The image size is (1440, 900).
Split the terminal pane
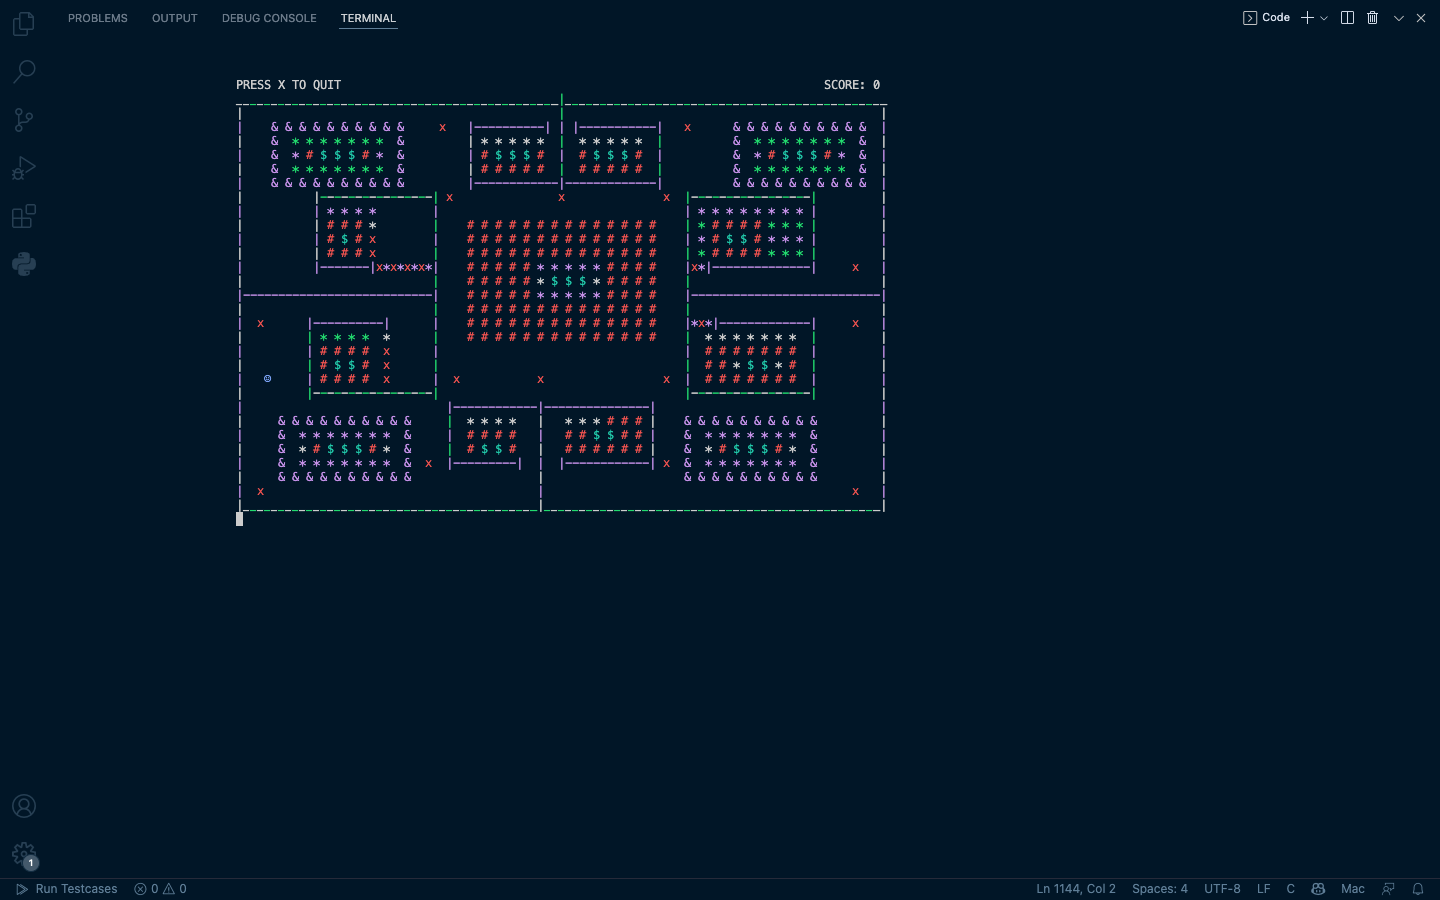point(1347,18)
